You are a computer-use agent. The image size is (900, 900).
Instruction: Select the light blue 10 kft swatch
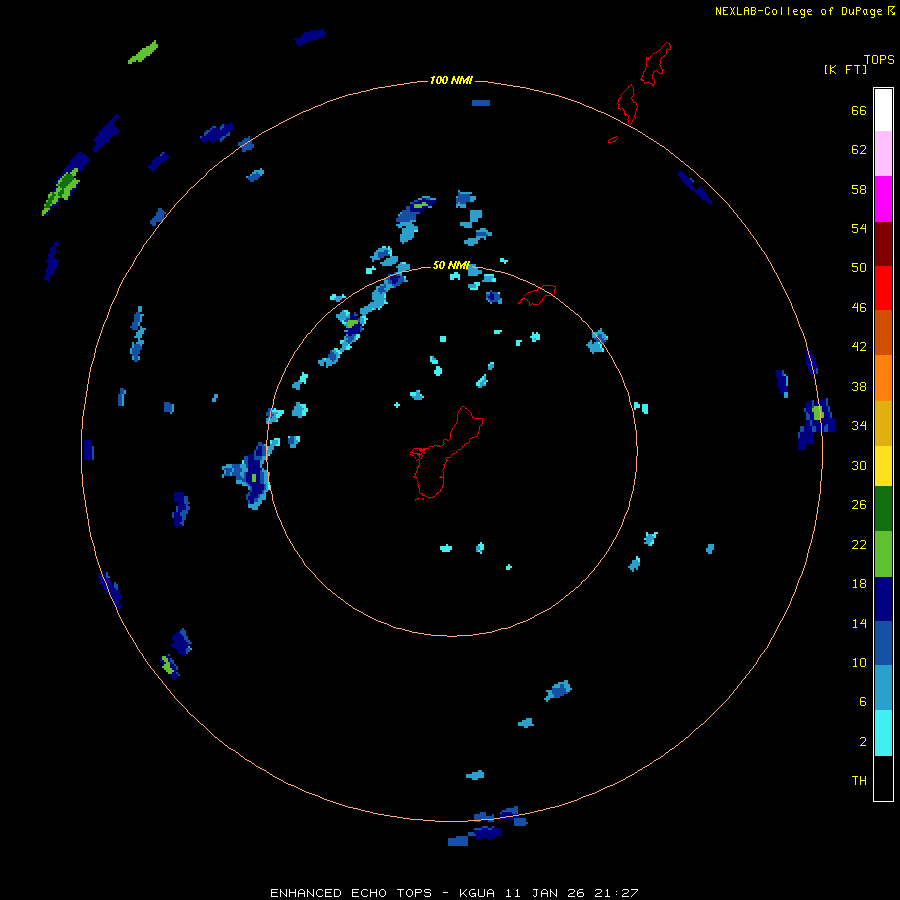(x=883, y=687)
